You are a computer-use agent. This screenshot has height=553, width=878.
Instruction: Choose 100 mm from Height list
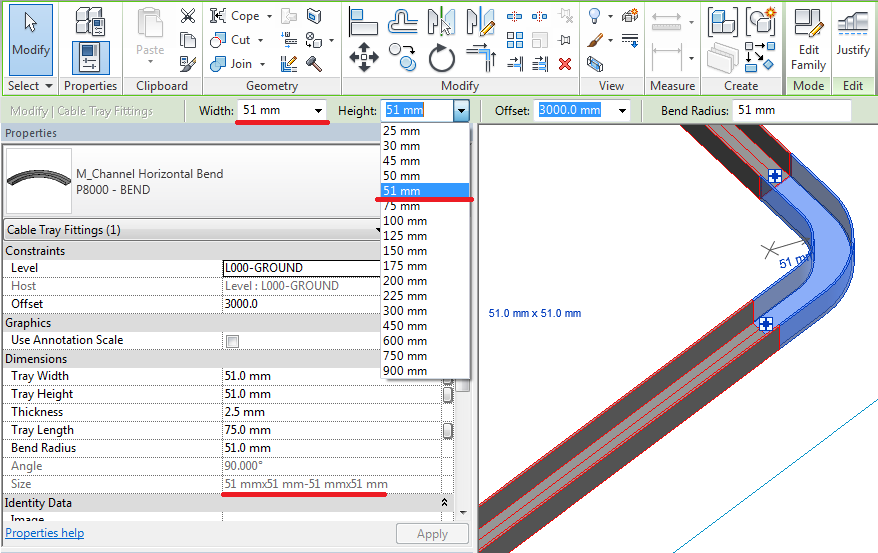425,221
